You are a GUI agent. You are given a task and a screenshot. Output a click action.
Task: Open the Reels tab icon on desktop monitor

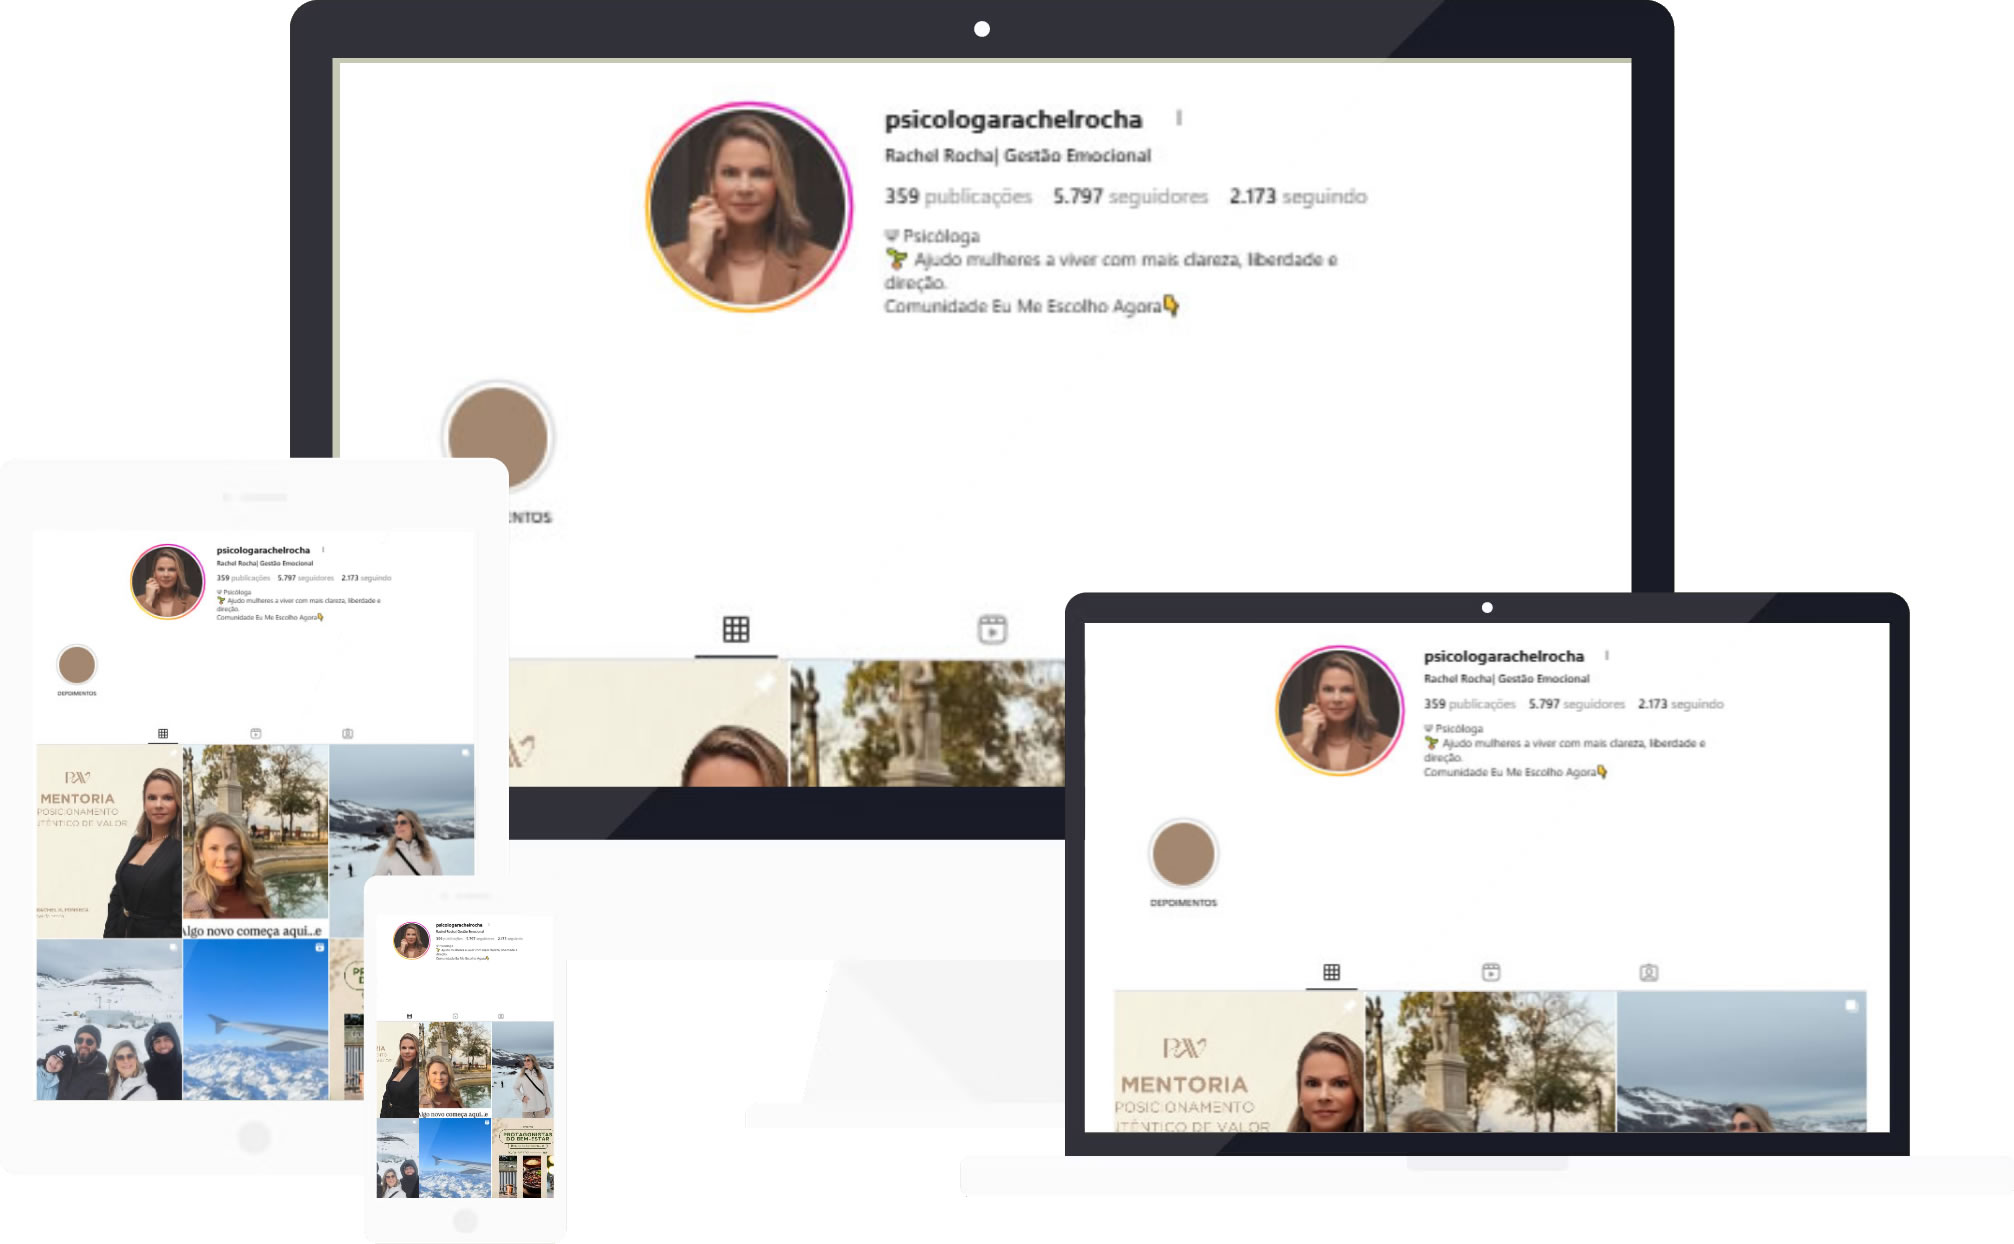pyautogui.click(x=991, y=629)
